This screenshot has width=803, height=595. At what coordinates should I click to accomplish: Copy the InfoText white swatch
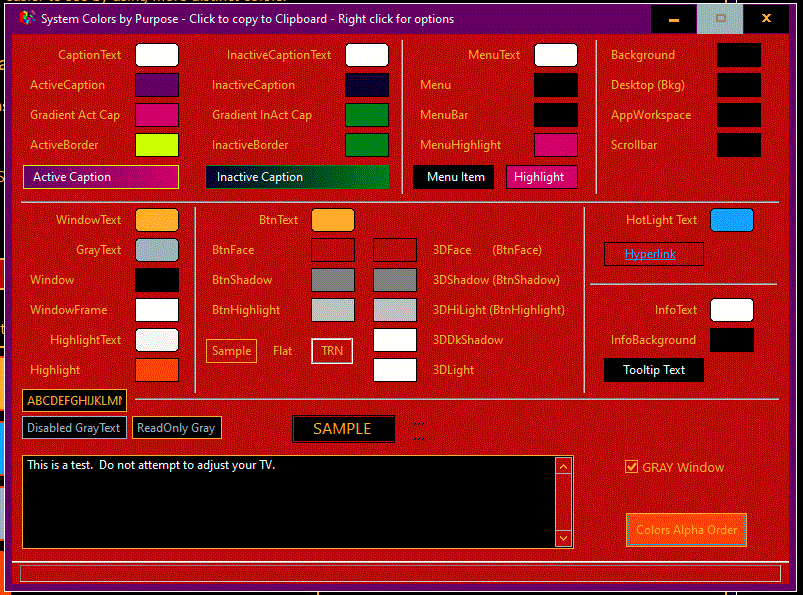(732, 310)
